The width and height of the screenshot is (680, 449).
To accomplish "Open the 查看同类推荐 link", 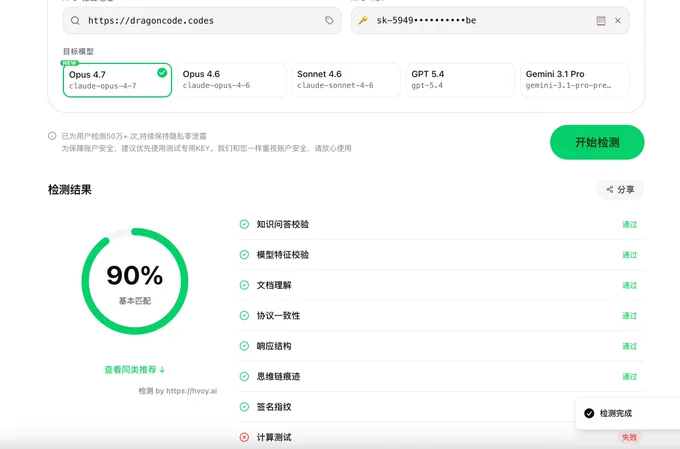I will 134,370.
